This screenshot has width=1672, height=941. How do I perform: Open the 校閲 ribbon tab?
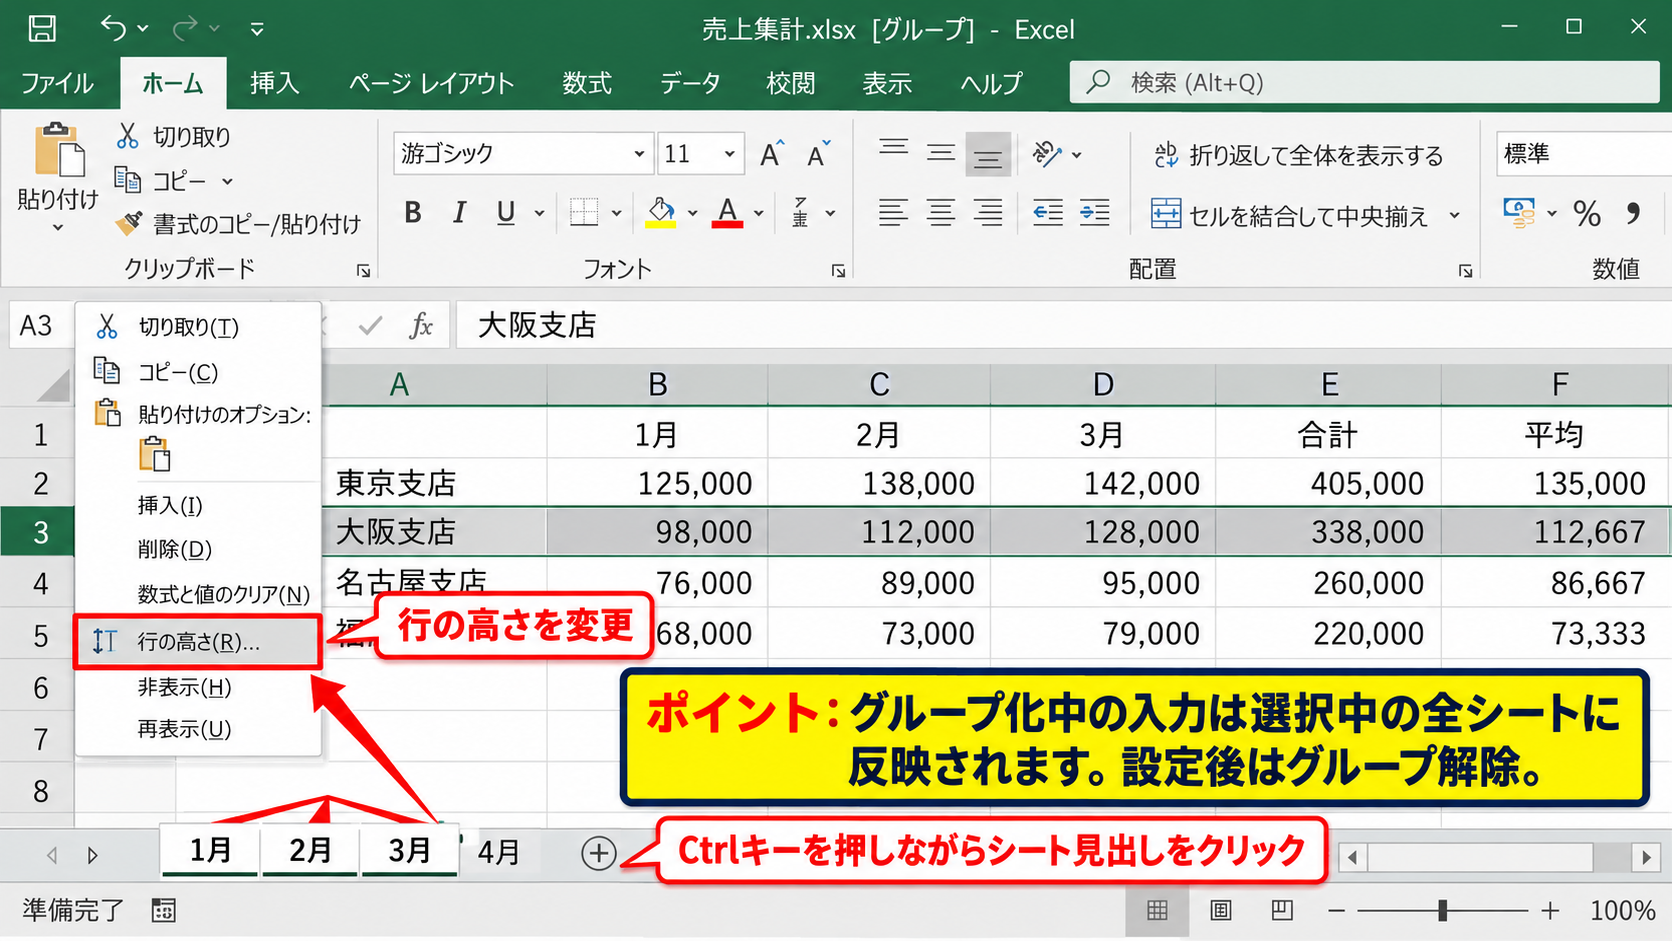point(791,83)
